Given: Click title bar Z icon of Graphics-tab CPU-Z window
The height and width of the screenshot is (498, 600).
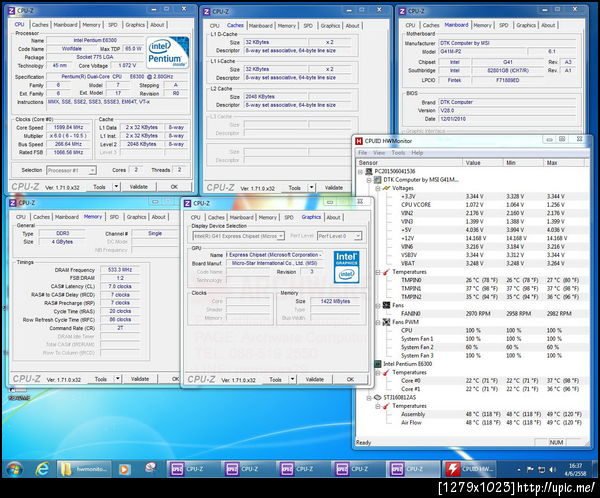Looking at the screenshot, I should pos(187,203).
